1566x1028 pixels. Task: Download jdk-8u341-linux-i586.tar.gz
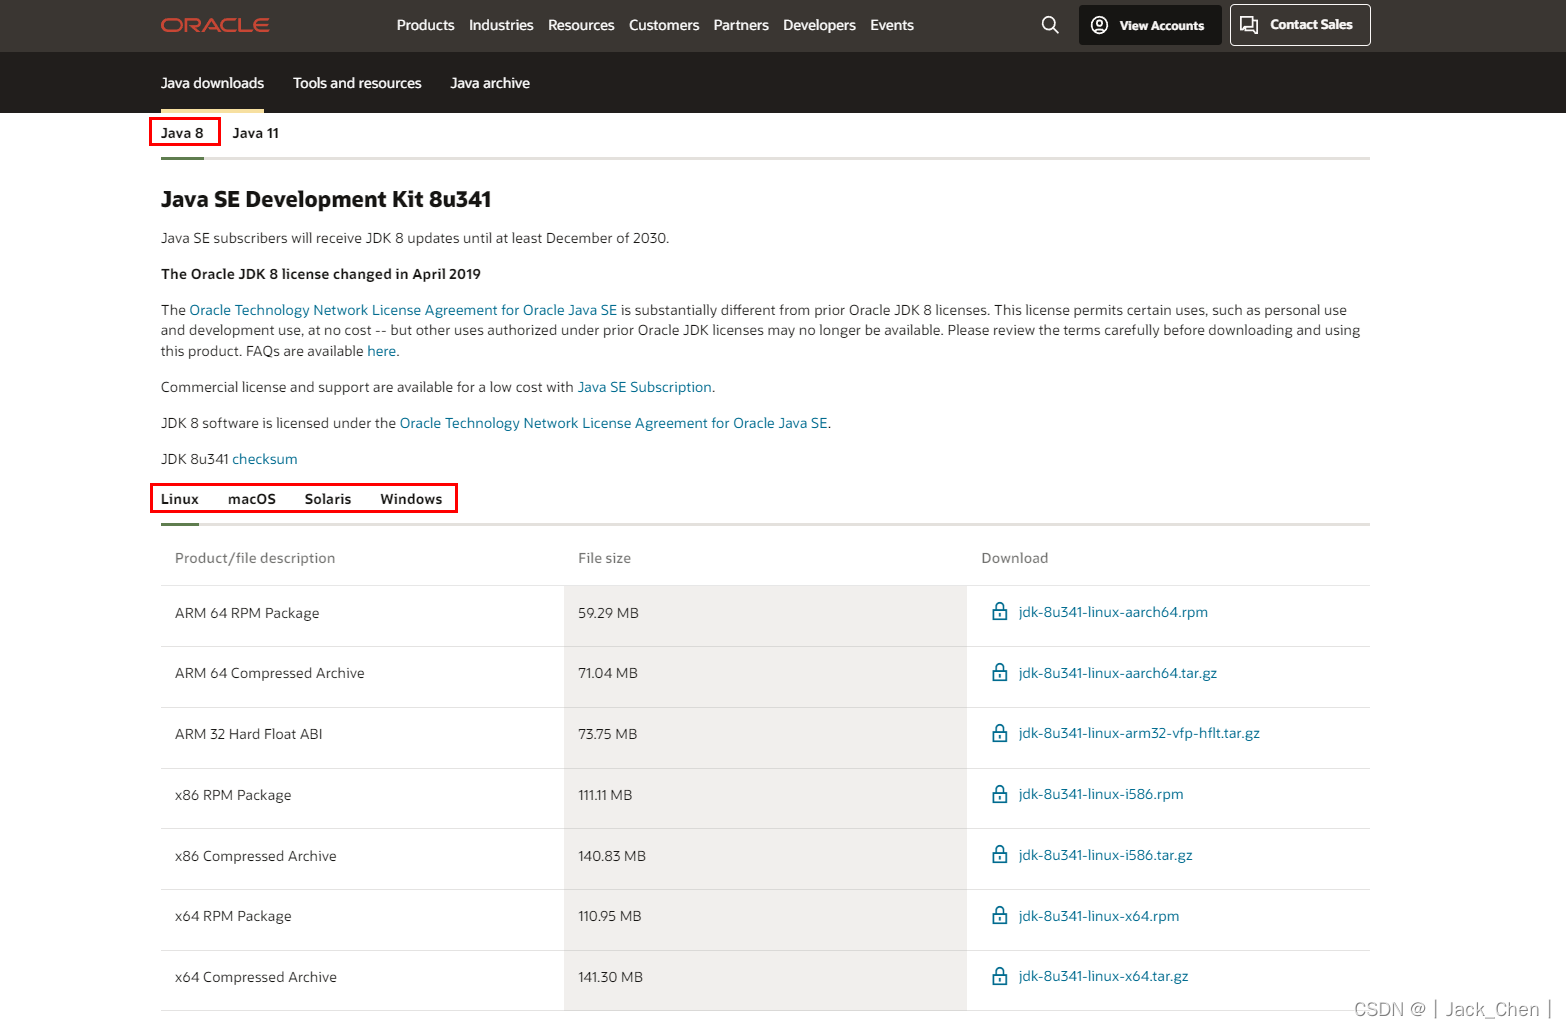(x=1106, y=855)
